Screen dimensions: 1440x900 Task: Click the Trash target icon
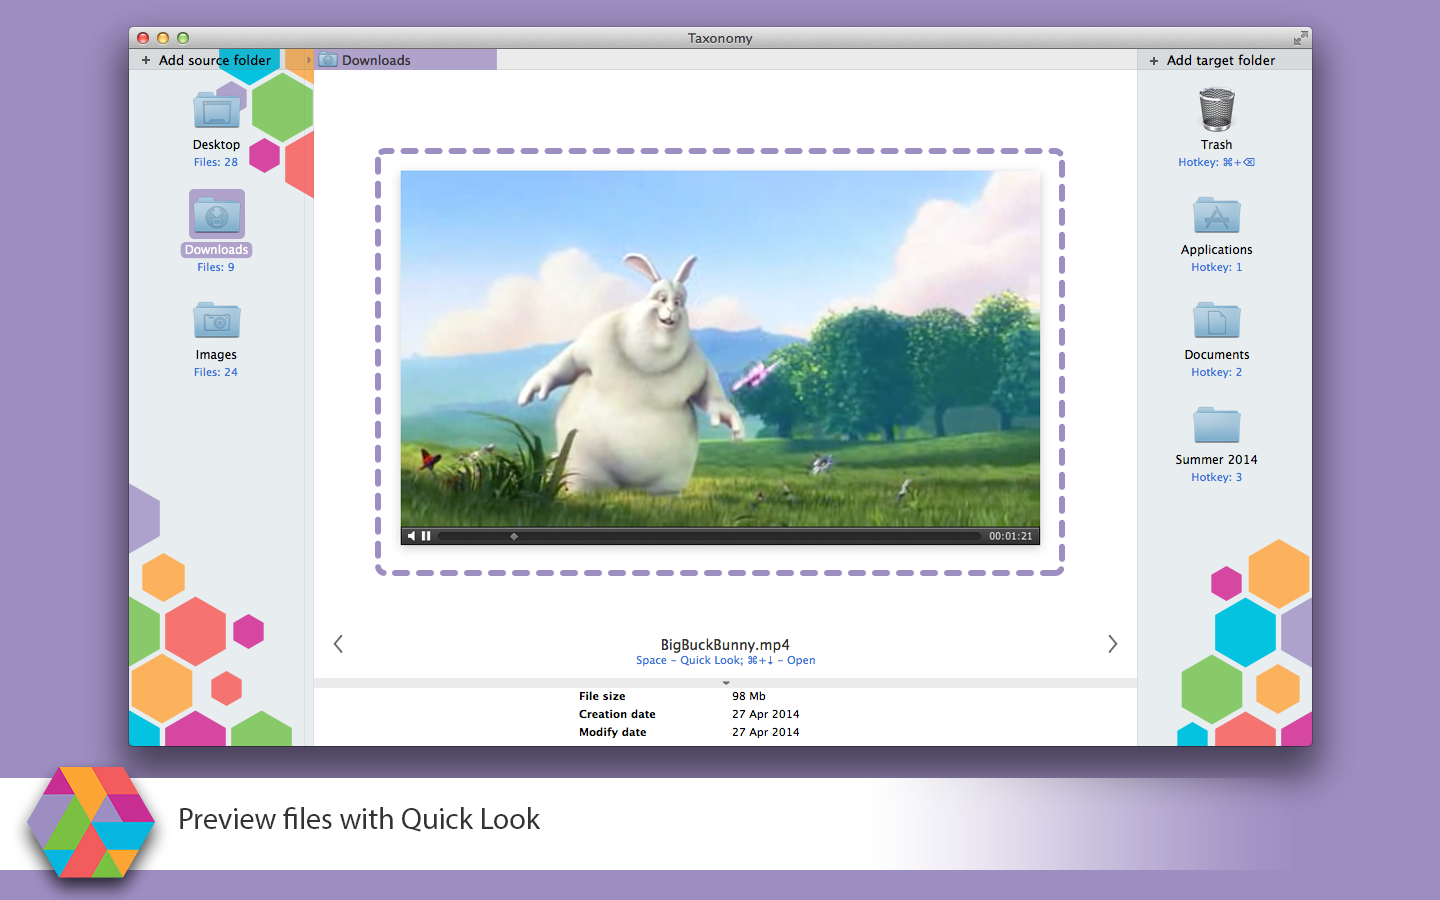1216,110
